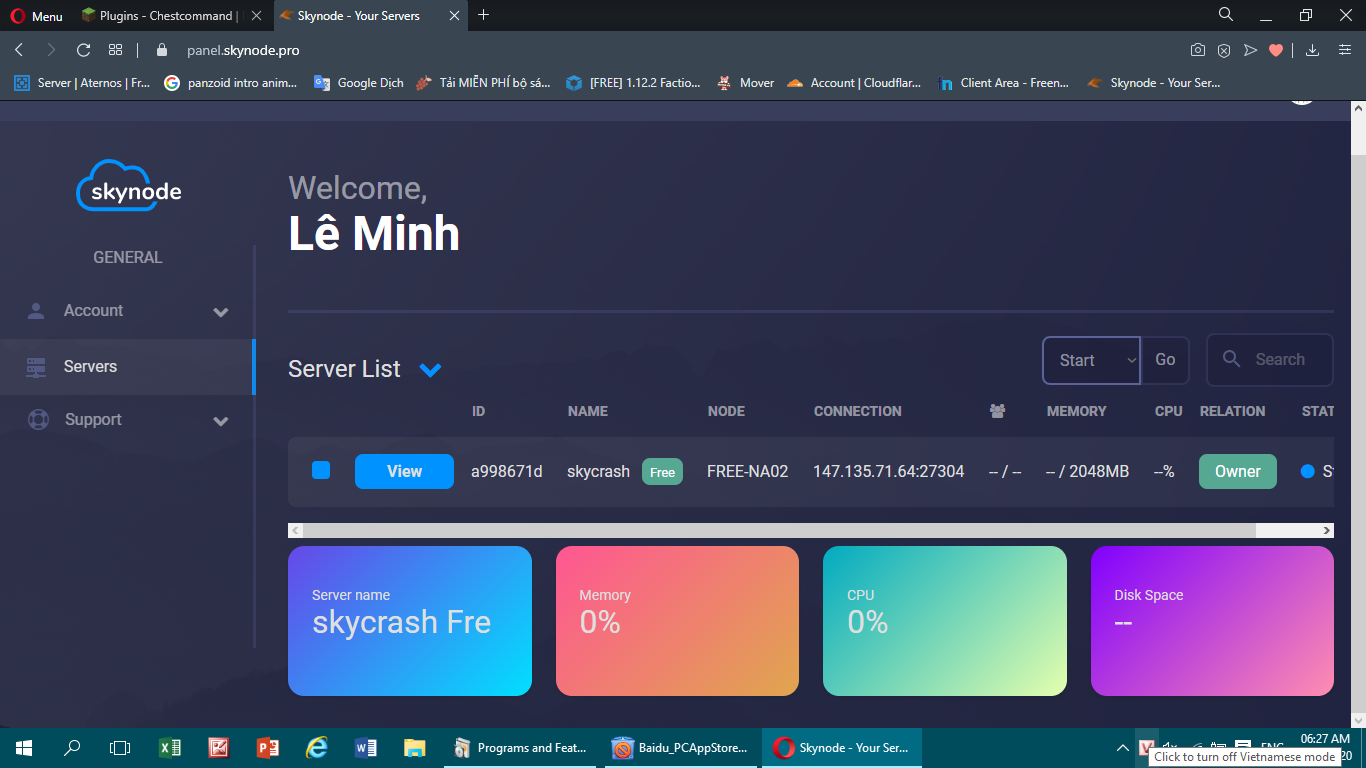
Task: Open the [FREE] 1.12.2 Factio bookmark
Action: (634, 83)
